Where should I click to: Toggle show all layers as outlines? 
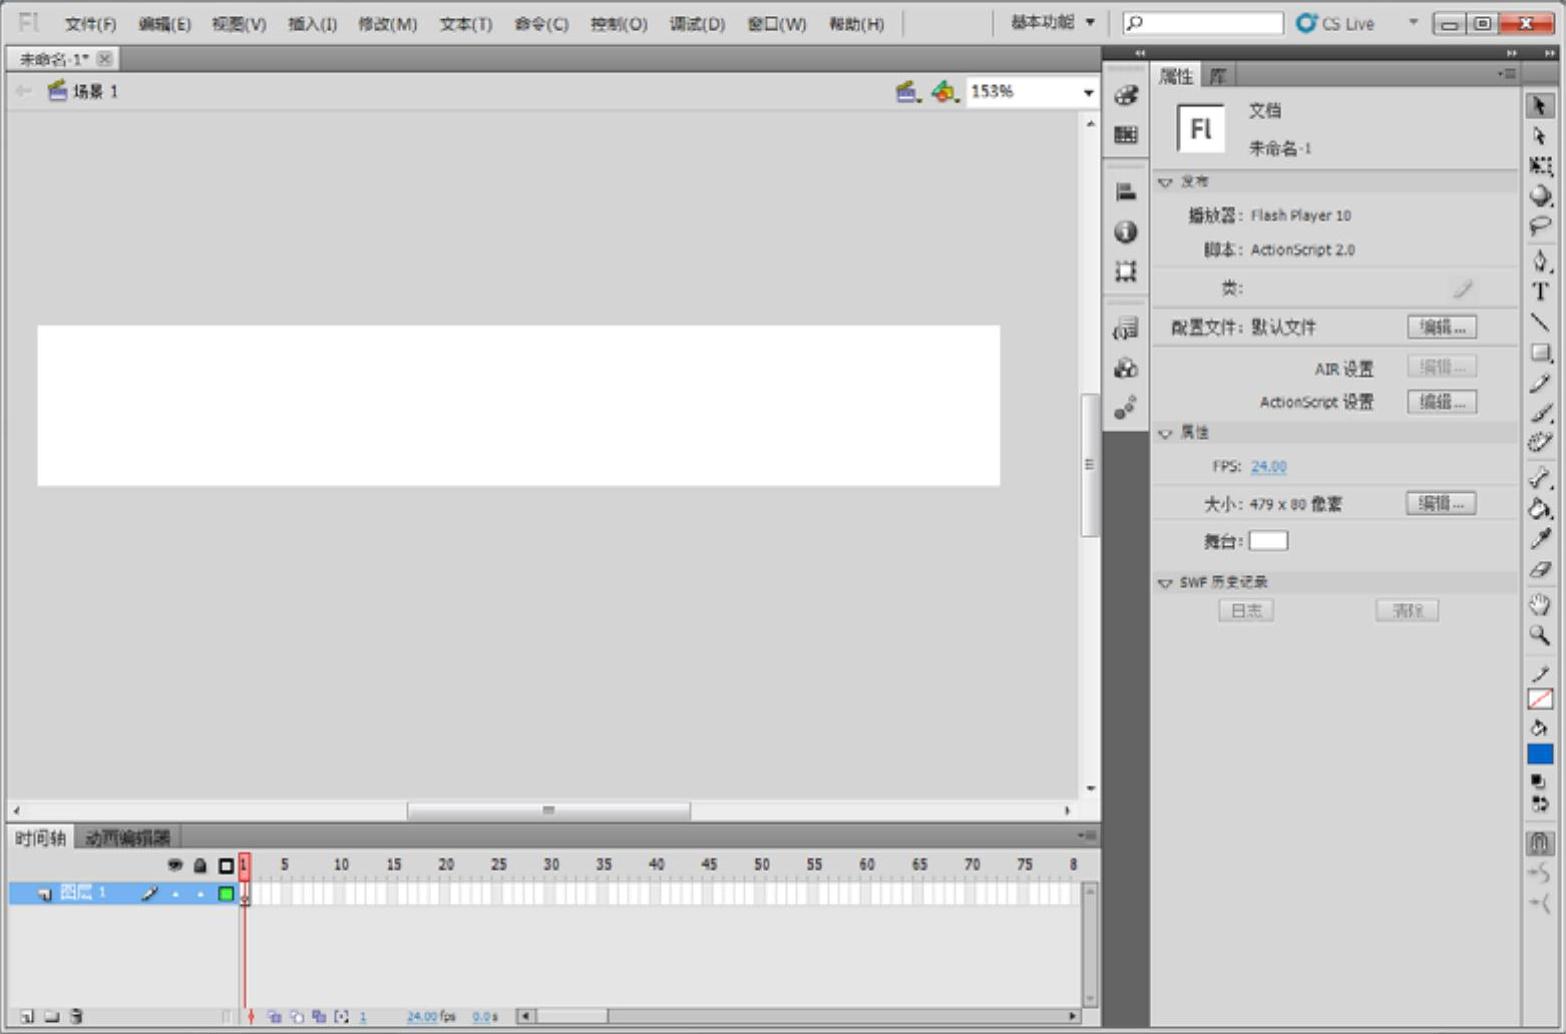[x=226, y=865]
